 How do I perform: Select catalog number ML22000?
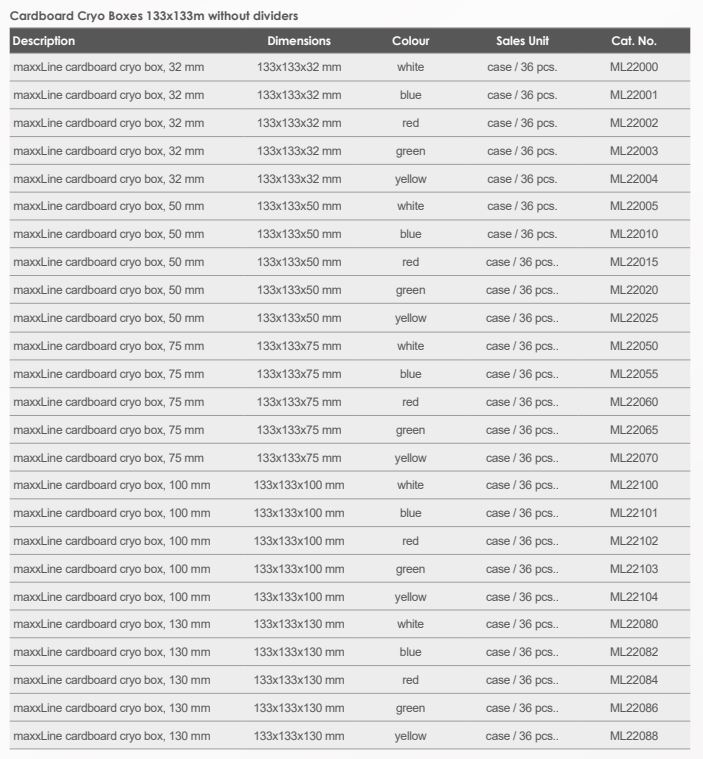[634, 67]
